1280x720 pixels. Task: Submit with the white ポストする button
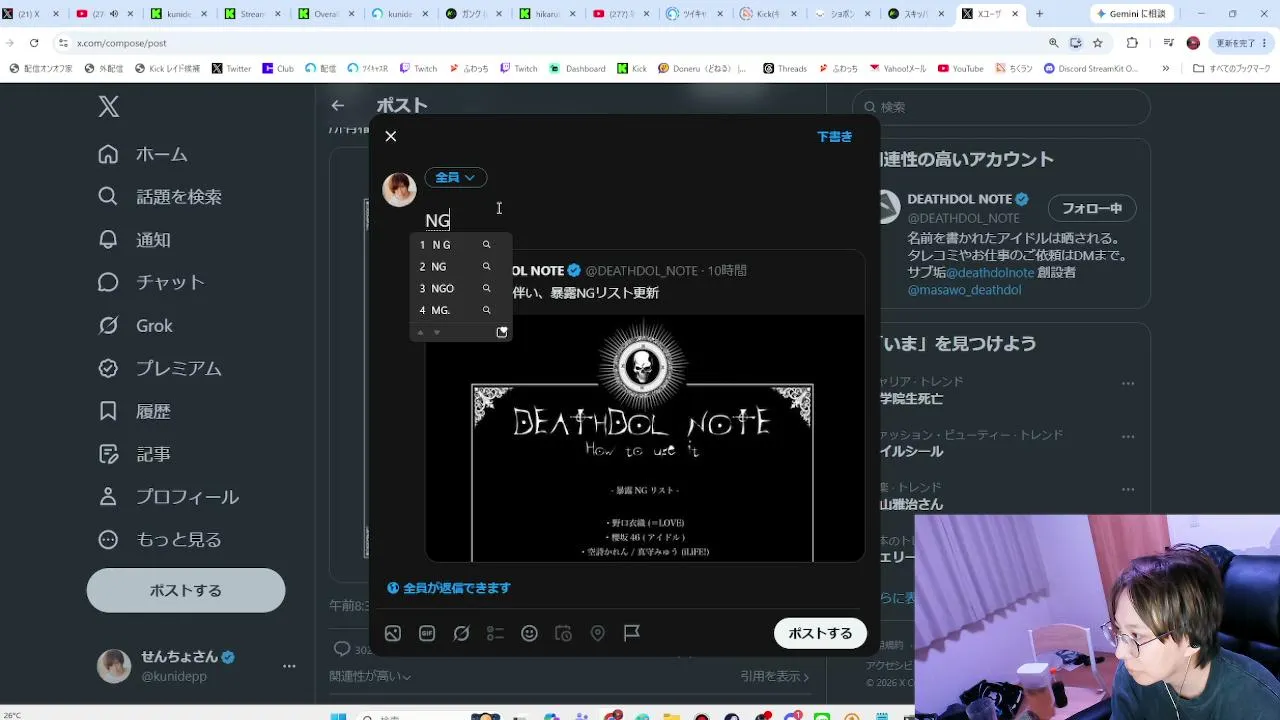pyautogui.click(x=820, y=633)
